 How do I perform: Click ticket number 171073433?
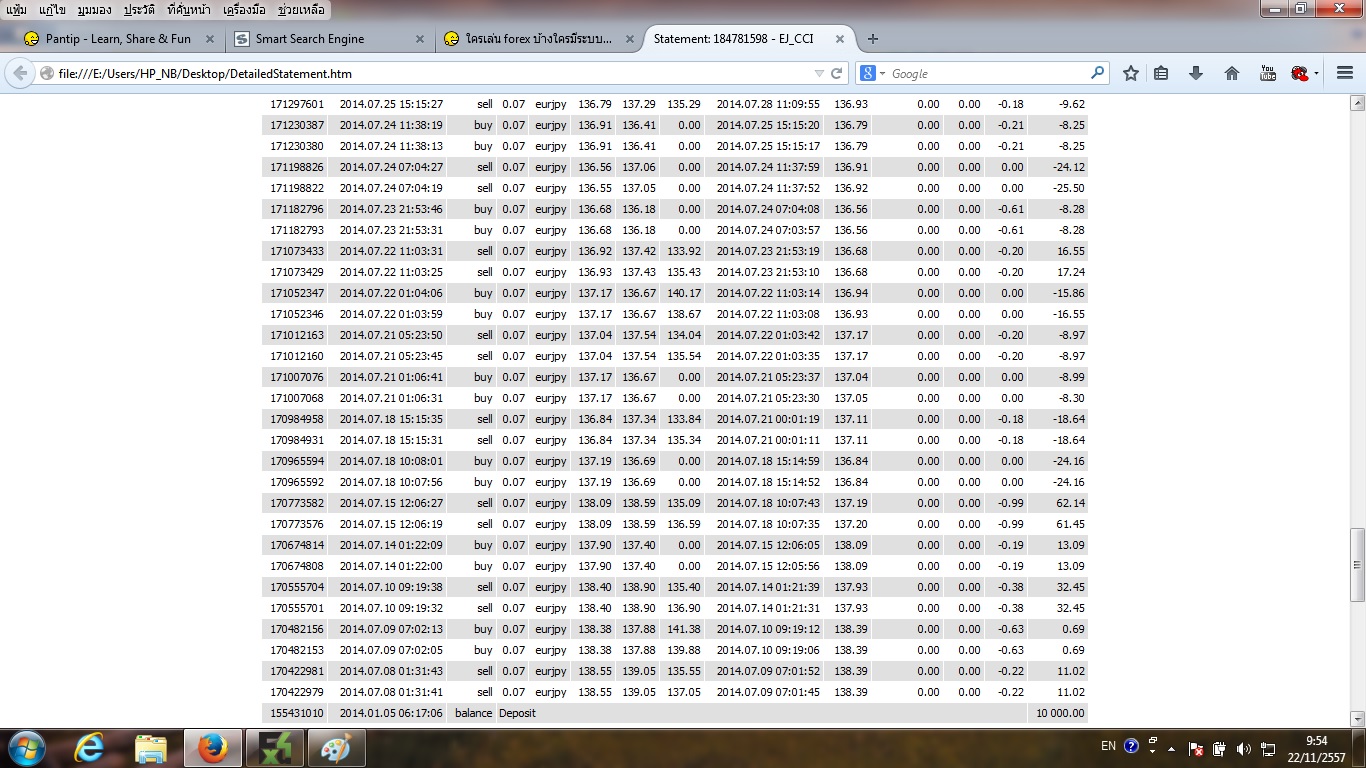(x=297, y=251)
